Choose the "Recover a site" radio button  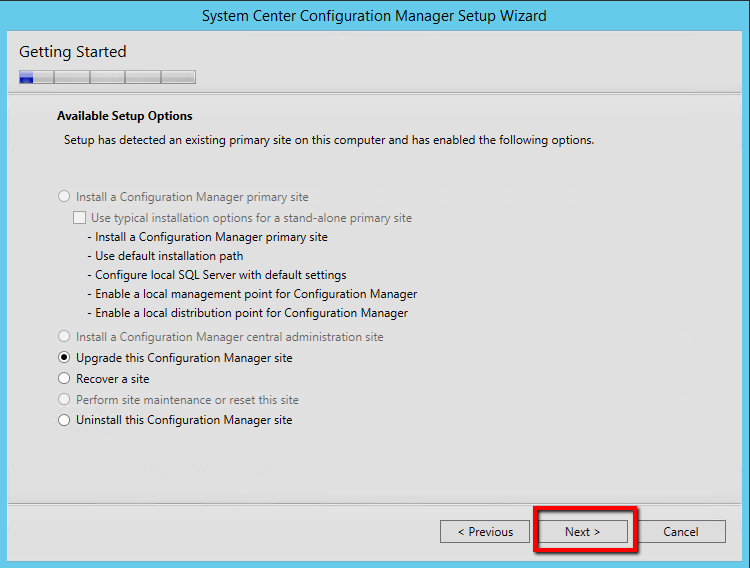pos(65,379)
